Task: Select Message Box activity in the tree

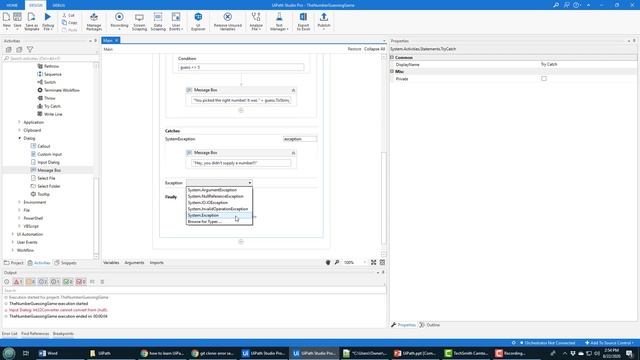Action: pos(49,170)
